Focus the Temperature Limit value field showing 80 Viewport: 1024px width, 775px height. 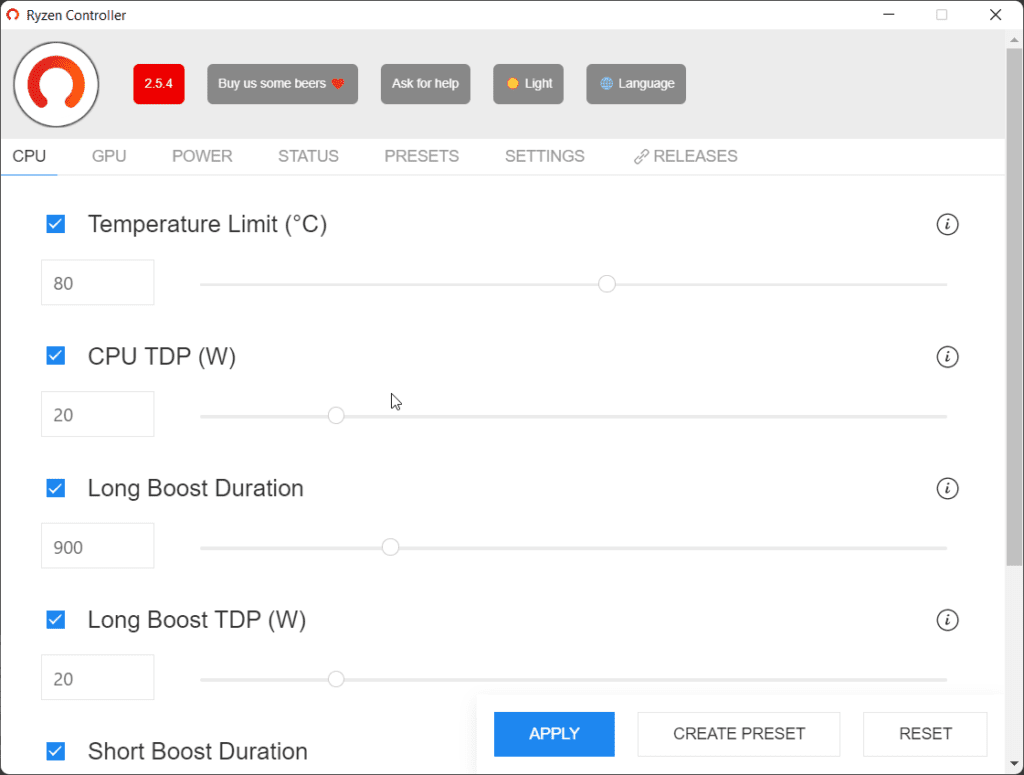coord(98,283)
